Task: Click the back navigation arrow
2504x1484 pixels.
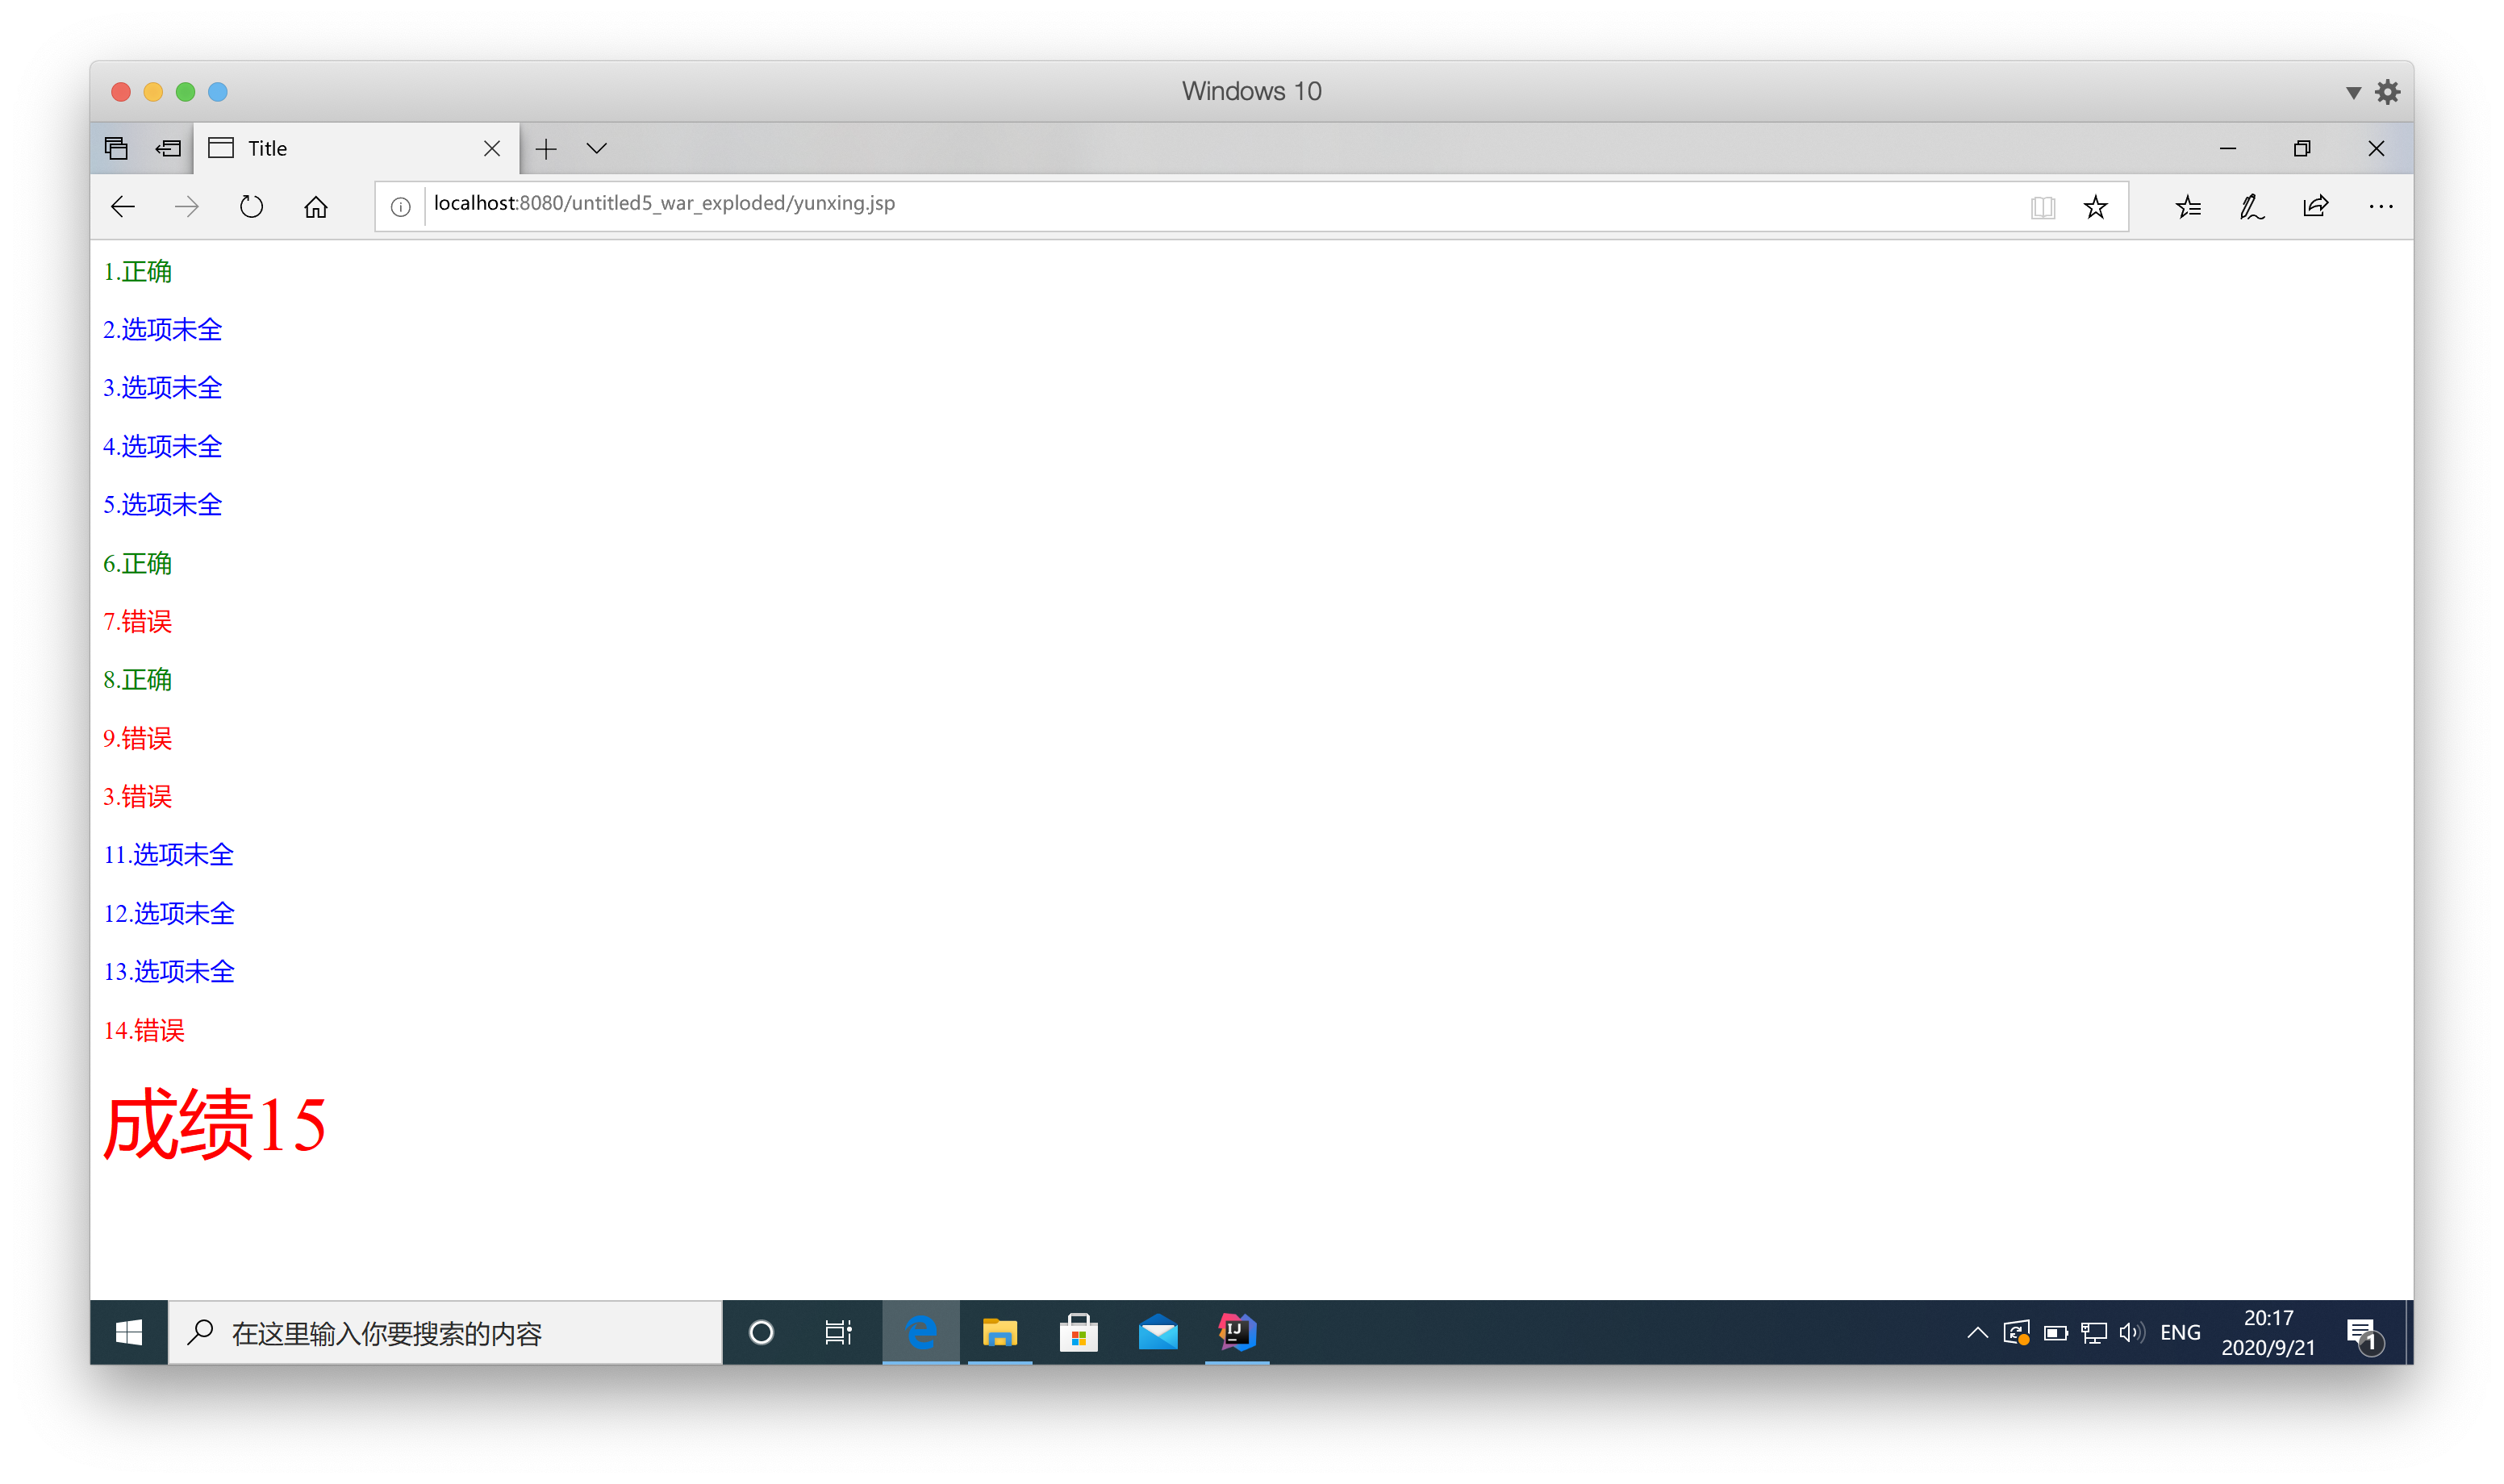Action: (x=123, y=207)
